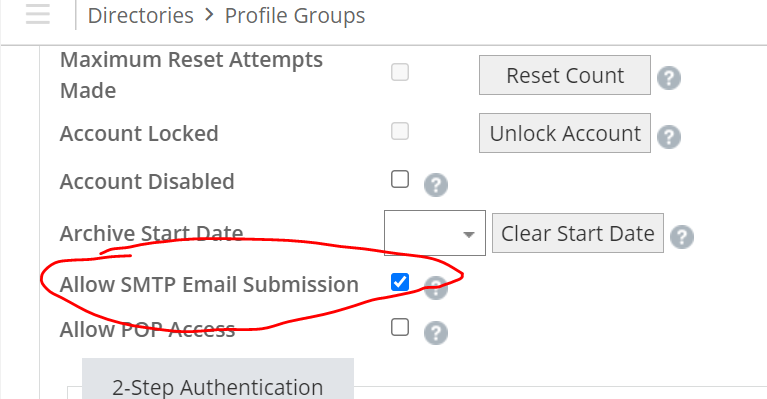Open help icon for Allow SMTP Email Submission
Image resolution: width=767 pixels, height=399 pixels.
tap(436, 288)
